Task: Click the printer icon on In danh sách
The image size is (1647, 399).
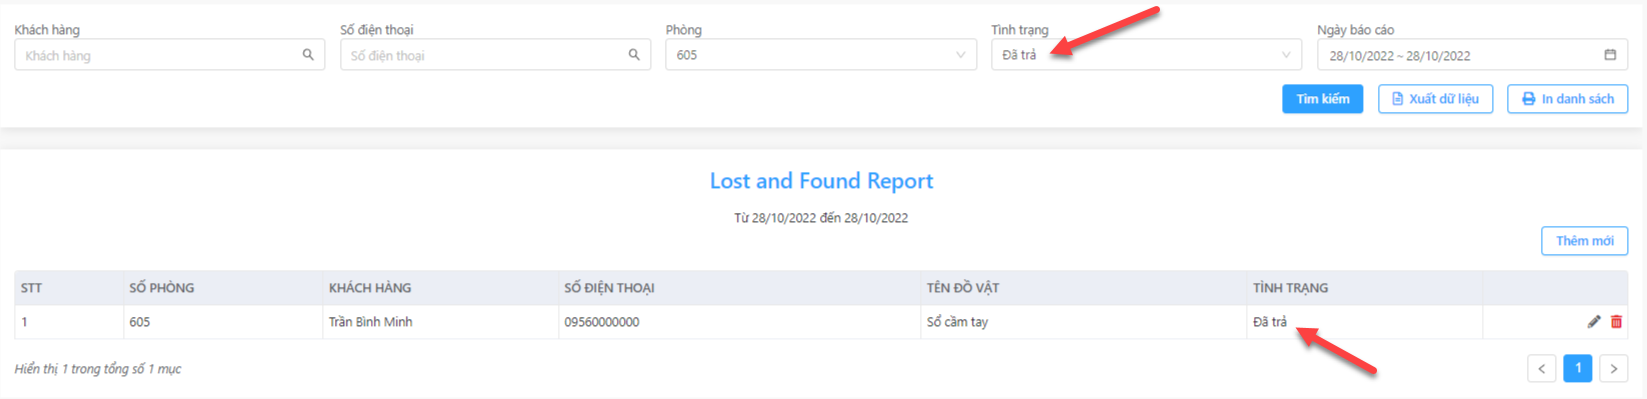Action: pyautogui.click(x=1528, y=99)
